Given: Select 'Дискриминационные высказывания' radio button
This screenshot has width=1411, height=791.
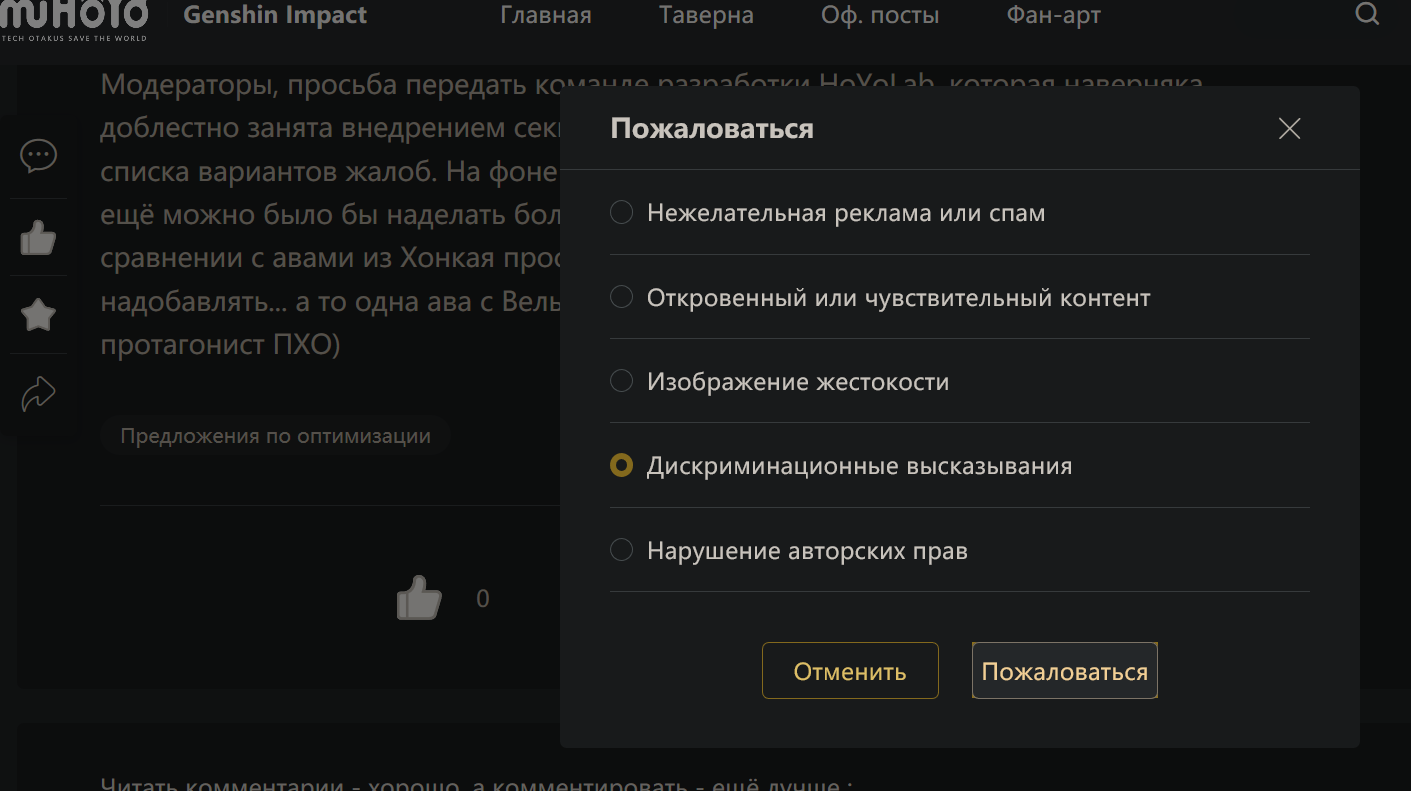Looking at the screenshot, I should (622, 466).
